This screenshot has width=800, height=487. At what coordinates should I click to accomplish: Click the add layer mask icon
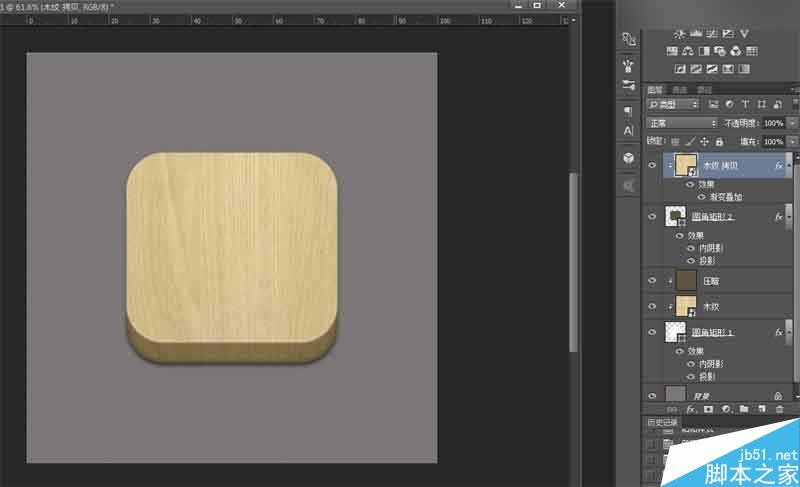tap(708, 409)
